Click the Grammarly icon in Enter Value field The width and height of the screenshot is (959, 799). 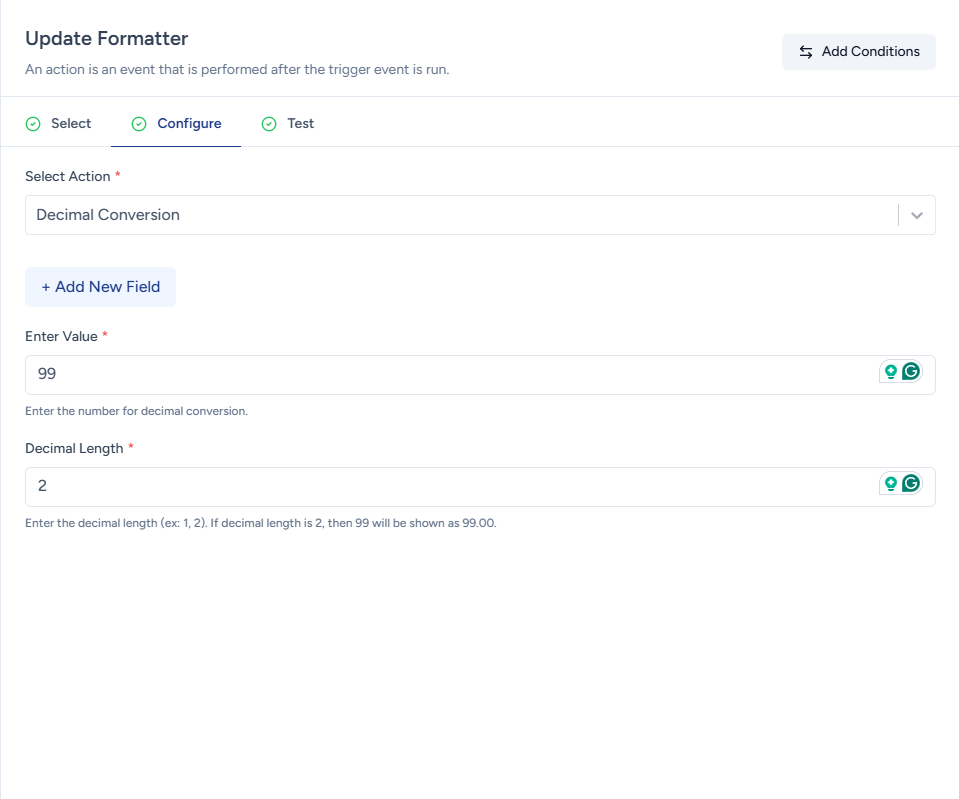[911, 372]
